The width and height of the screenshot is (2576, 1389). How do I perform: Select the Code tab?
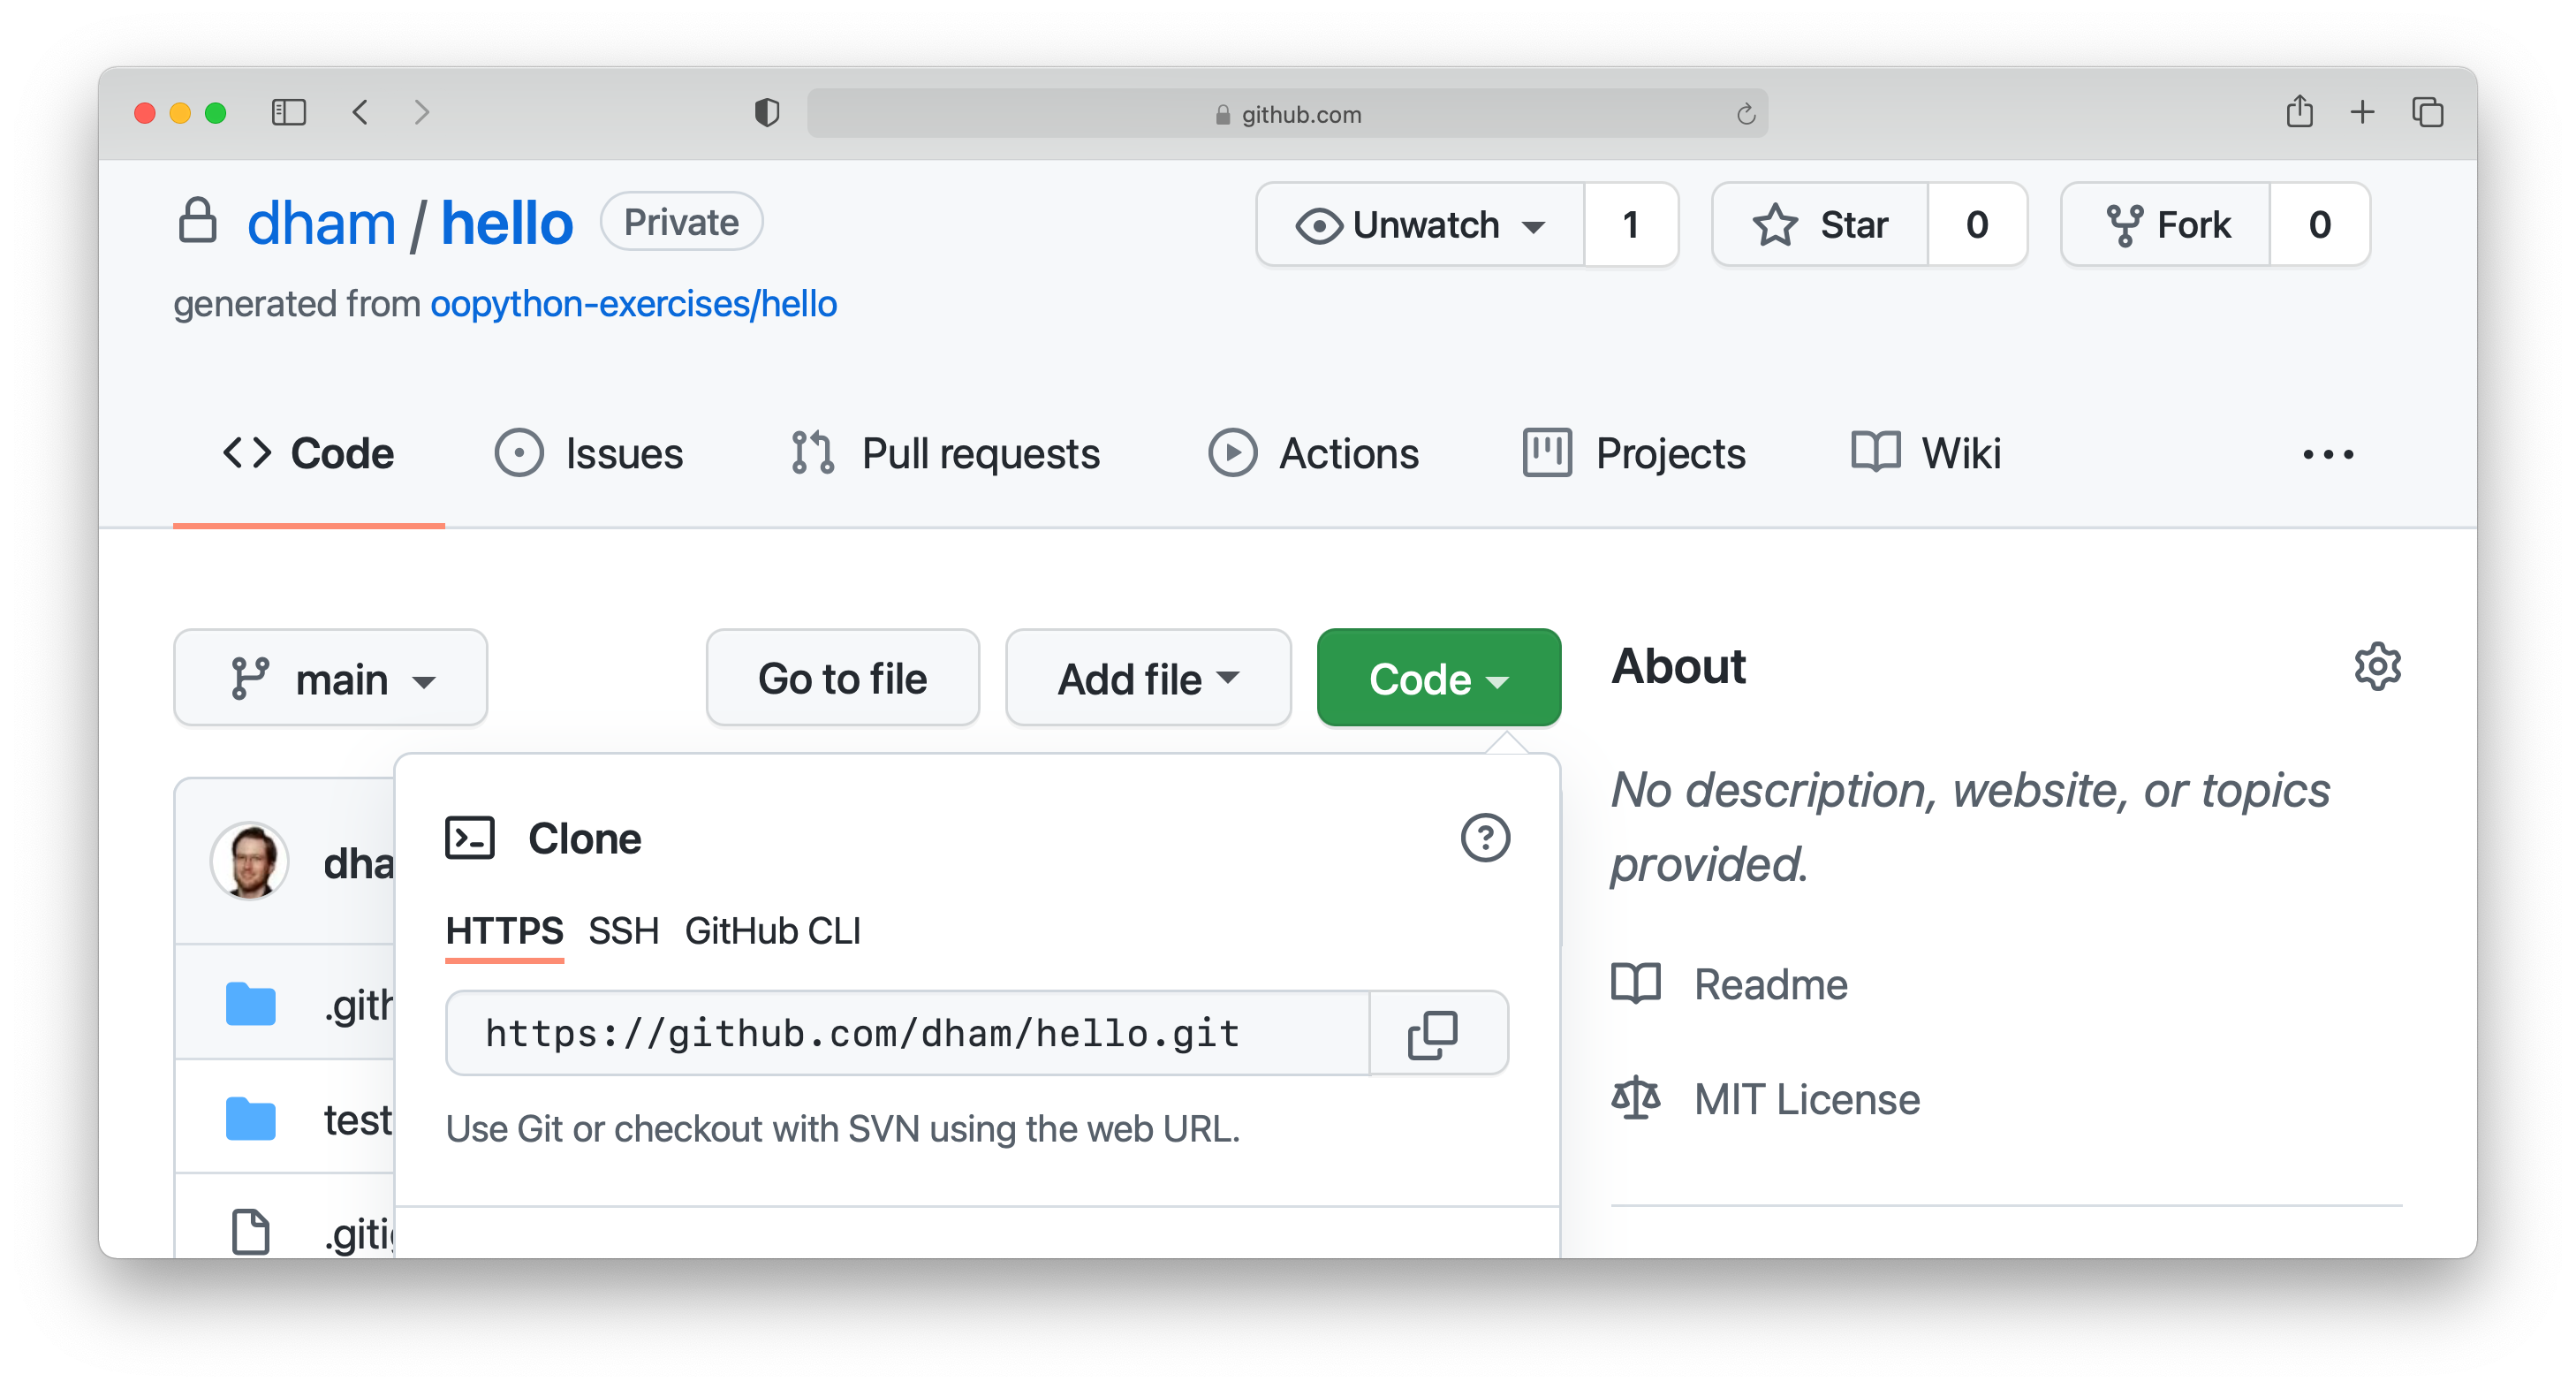pyautogui.click(x=308, y=454)
